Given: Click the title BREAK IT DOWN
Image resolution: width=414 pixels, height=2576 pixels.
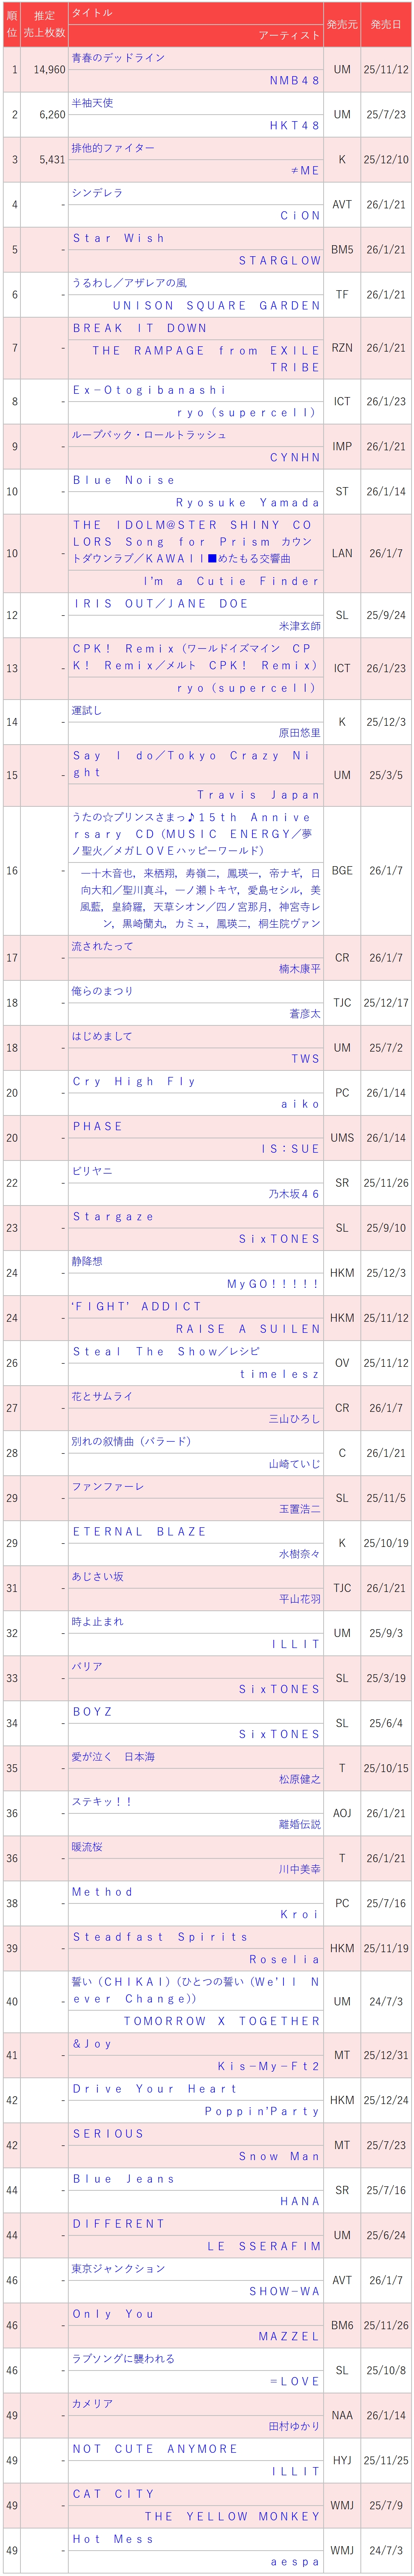Looking at the screenshot, I should coord(139,328).
